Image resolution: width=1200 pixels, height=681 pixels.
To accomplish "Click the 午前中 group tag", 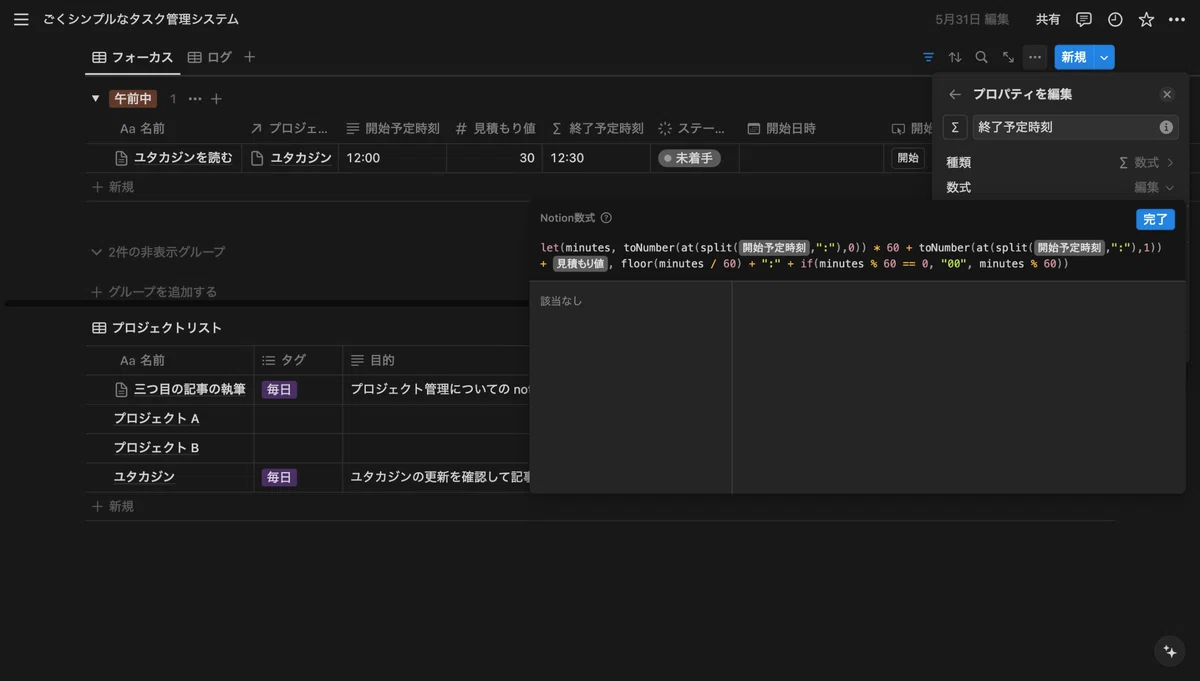I will (x=133, y=99).
